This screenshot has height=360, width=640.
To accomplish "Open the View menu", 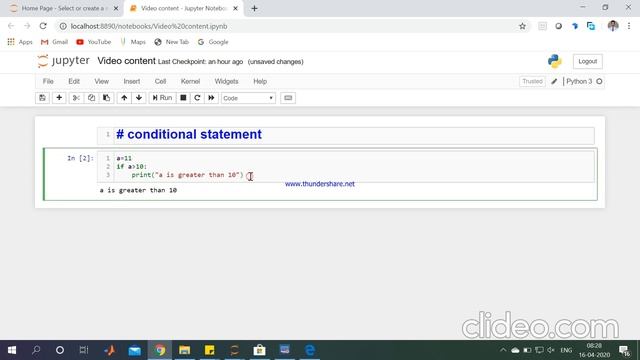I will (102, 81).
